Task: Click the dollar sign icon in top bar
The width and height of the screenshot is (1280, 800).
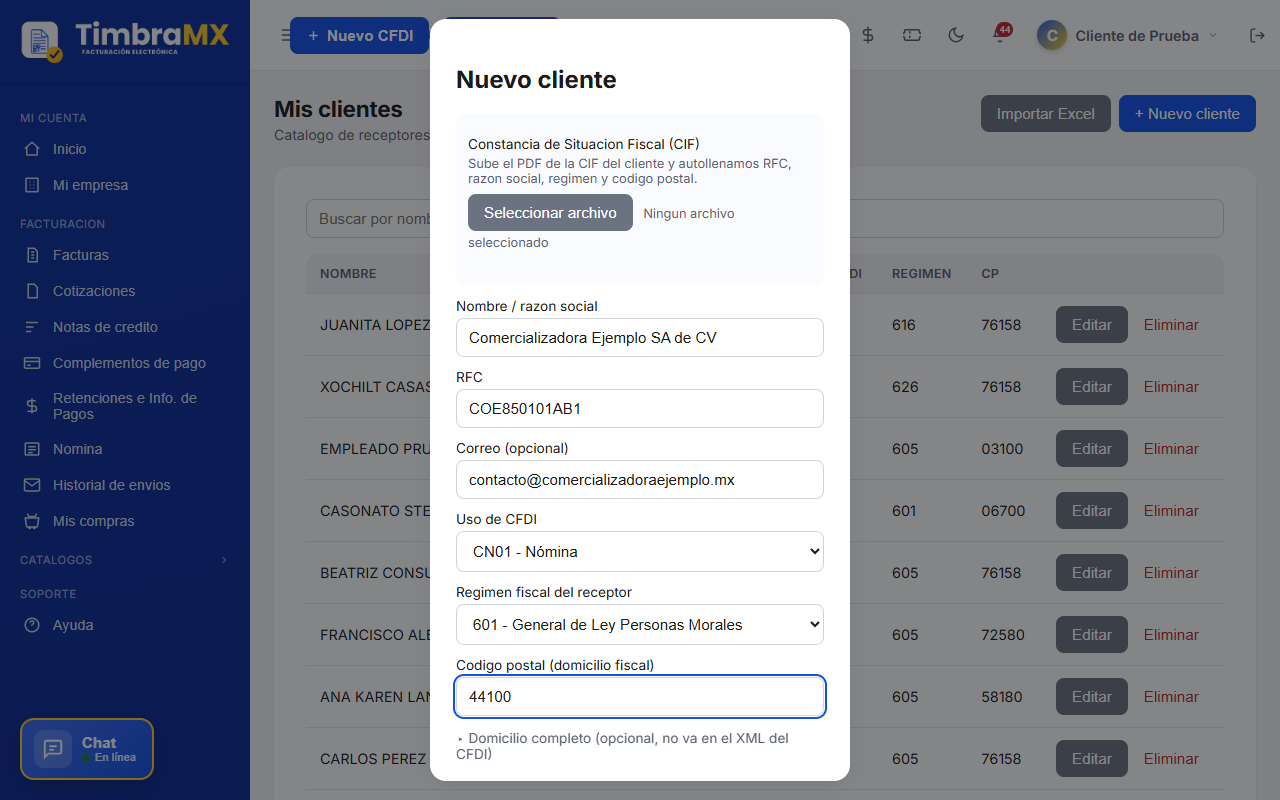Action: coord(868,35)
